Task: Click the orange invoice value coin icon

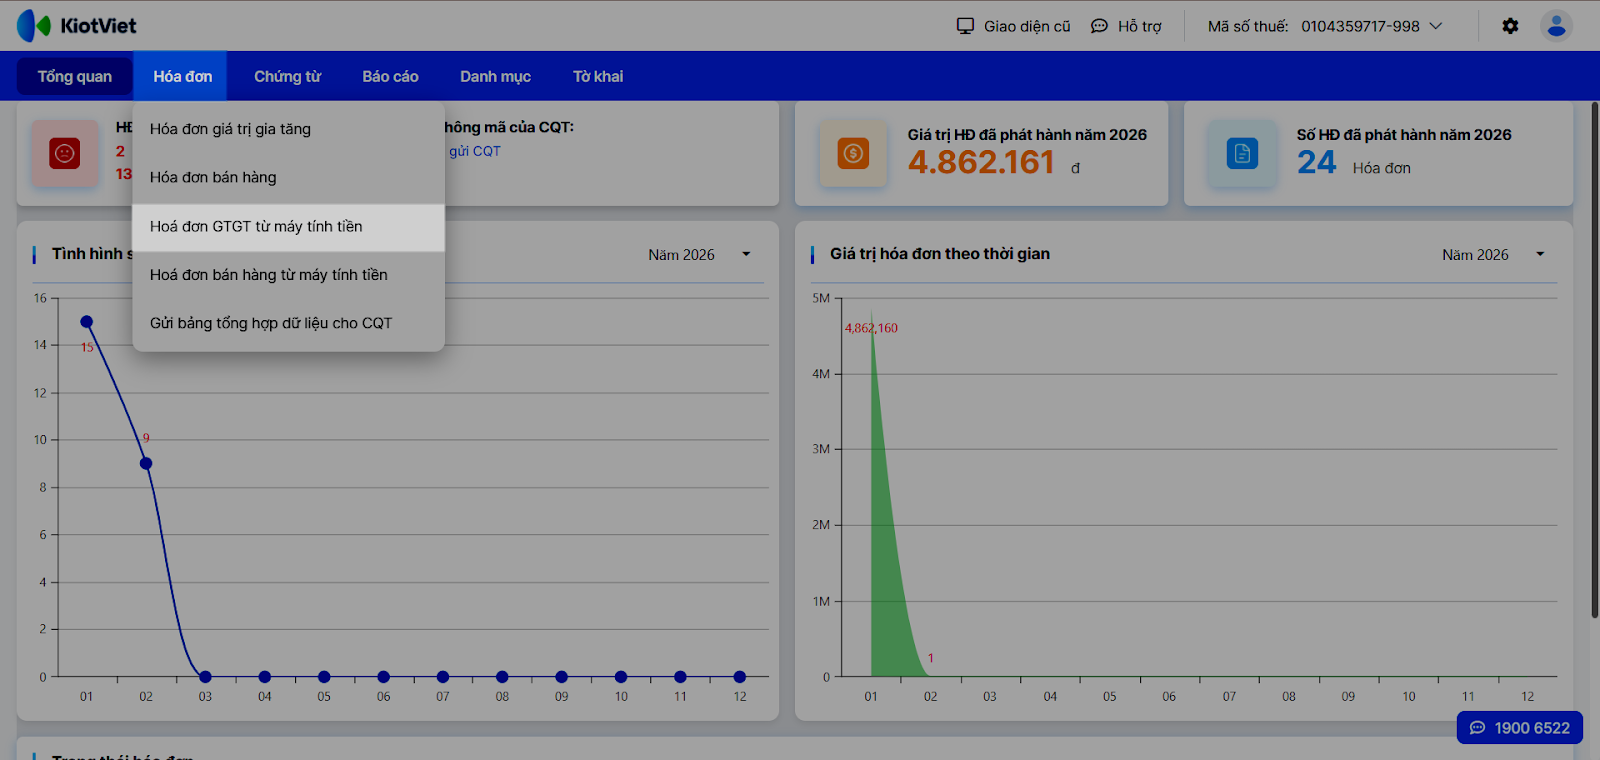Action: [853, 153]
